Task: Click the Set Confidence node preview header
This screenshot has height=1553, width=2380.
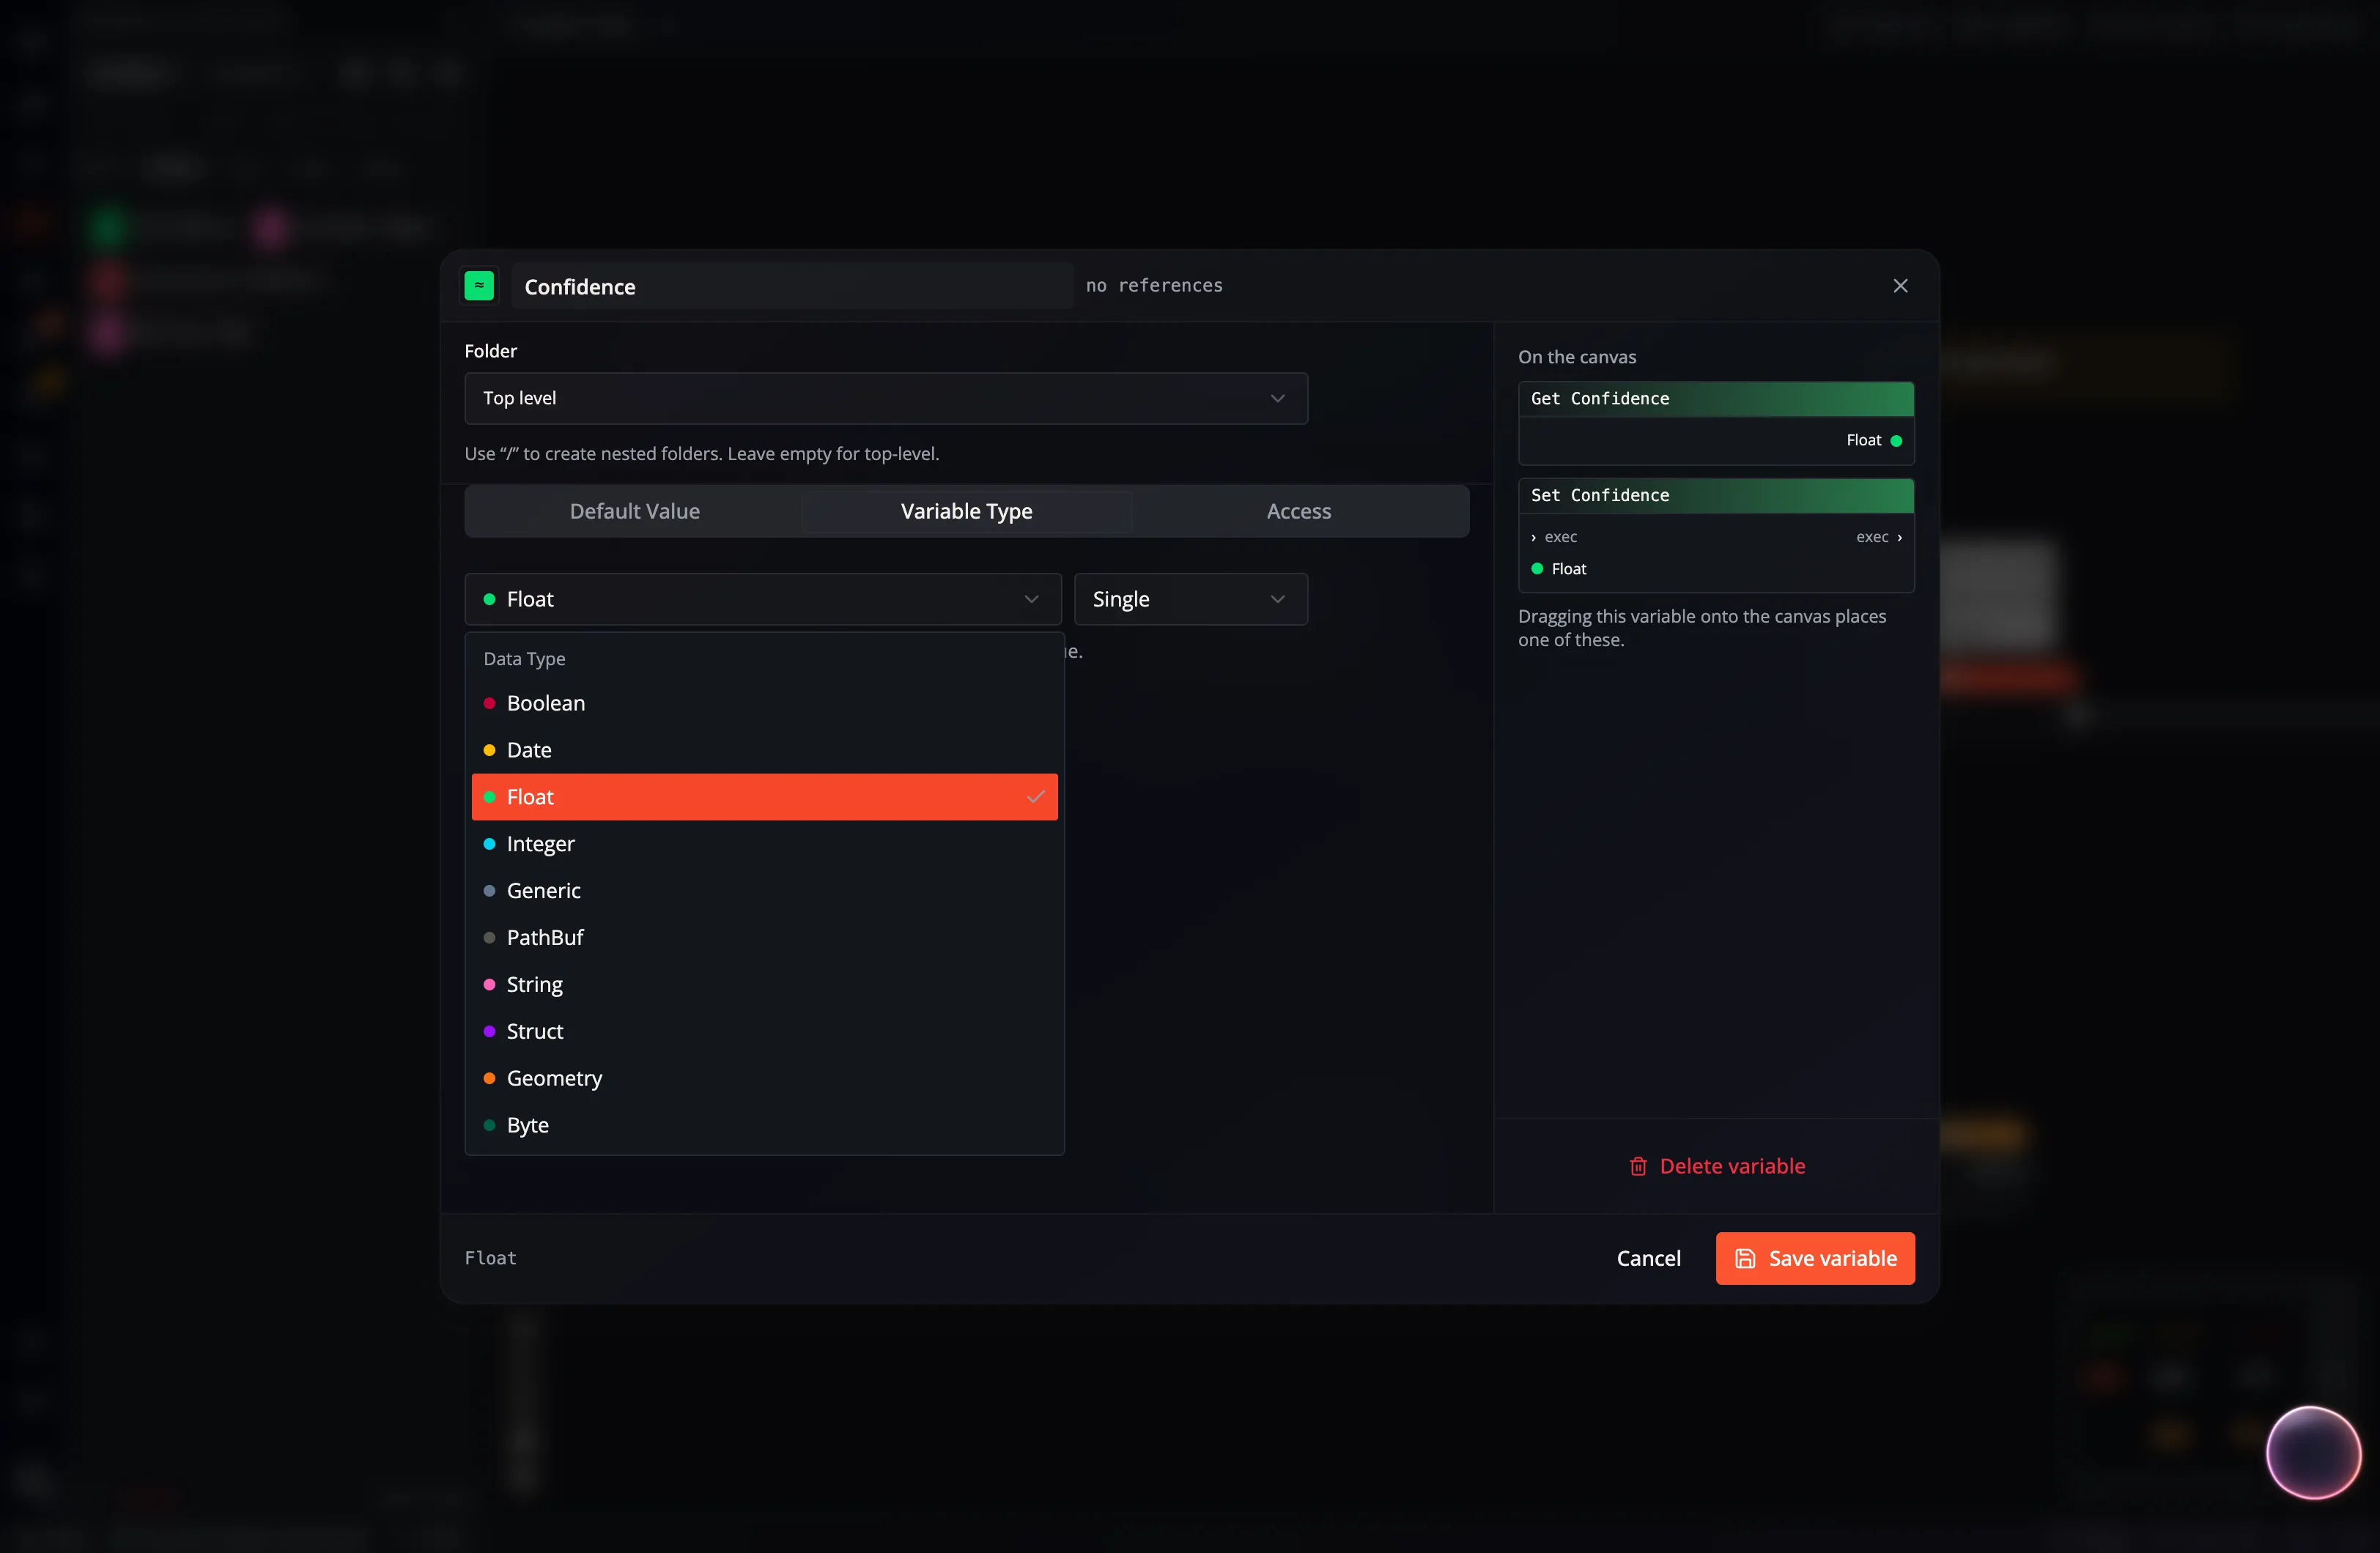Action: pyautogui.click(x=1716, y=496)
